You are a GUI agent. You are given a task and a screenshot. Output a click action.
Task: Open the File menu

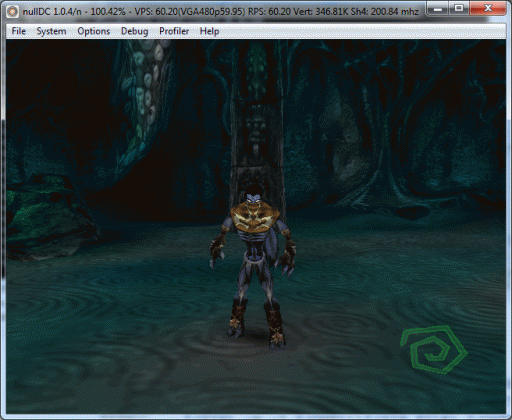(x=19, y=31)
